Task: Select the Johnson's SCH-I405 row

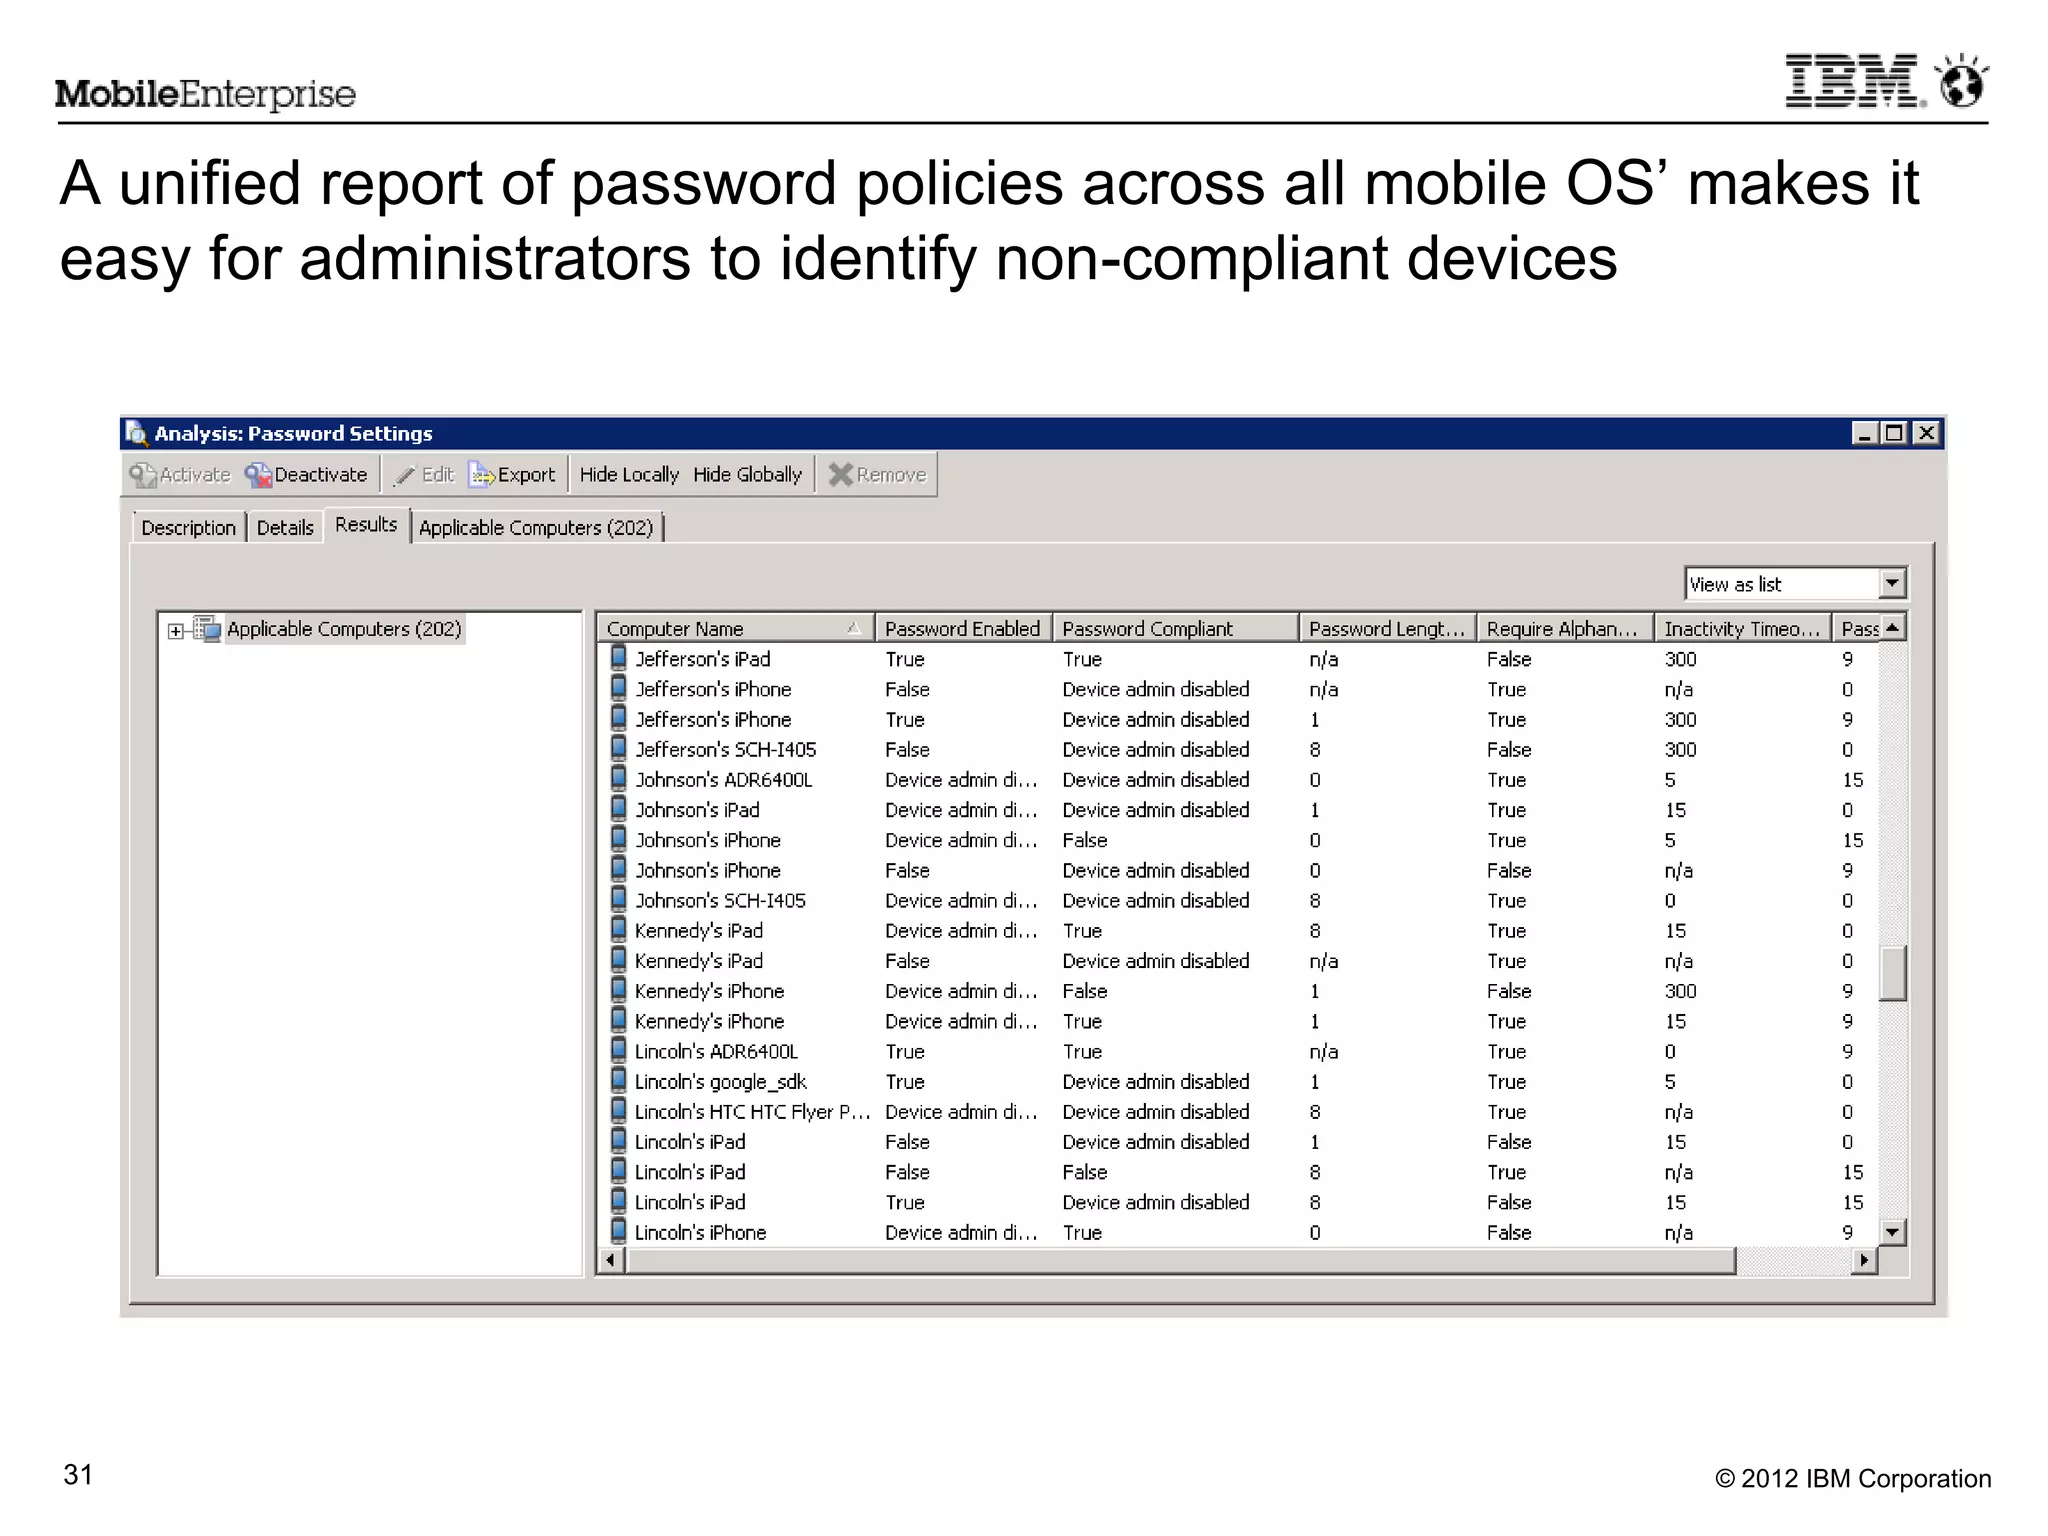Action: pyautogui.click(x=1239, y=901)
